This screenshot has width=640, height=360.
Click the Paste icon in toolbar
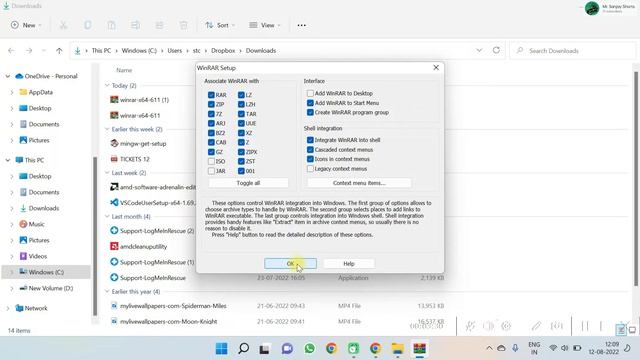point(111,25)
